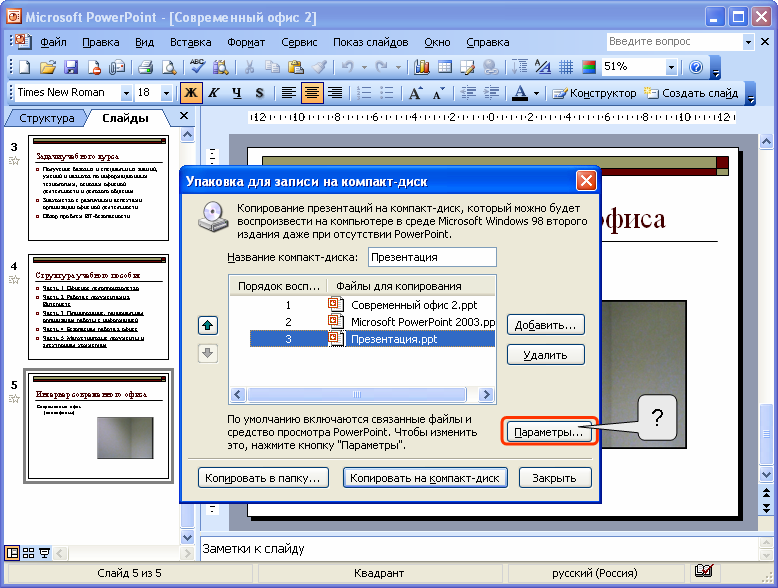Image resolution: width=778 pixels, height=588 pixels.
Task: Open PowerPoint Help question mark icon
Action: pyautogui.click(x=696, y=67)
